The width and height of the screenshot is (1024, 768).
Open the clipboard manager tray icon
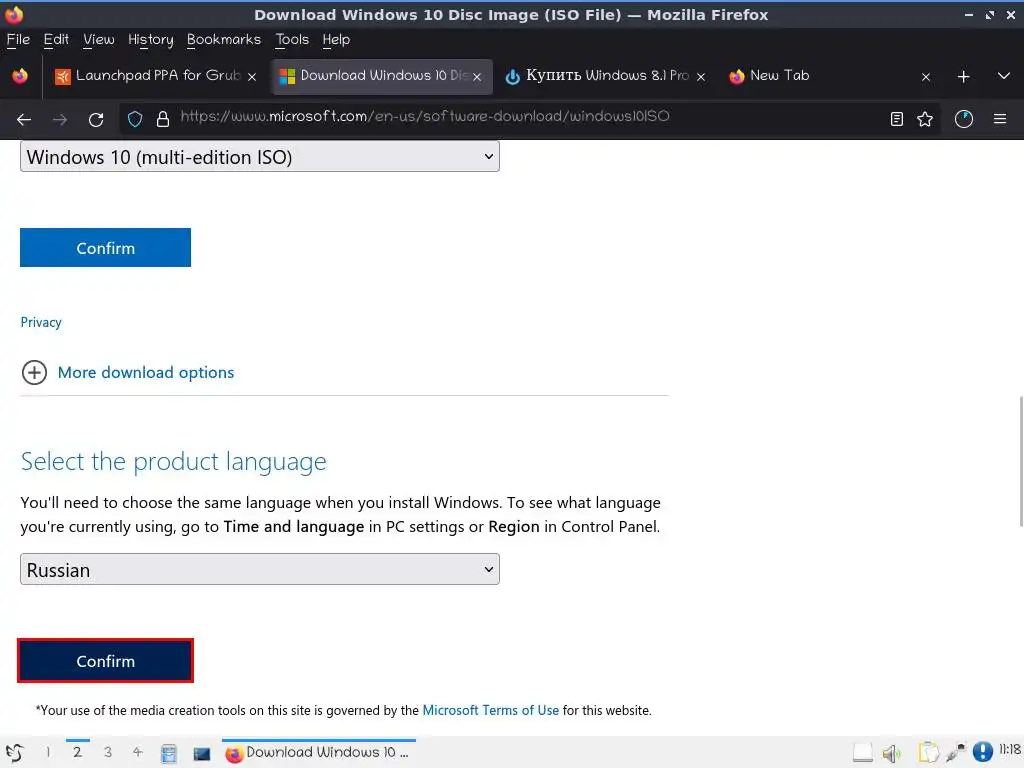tap(927, 753)
